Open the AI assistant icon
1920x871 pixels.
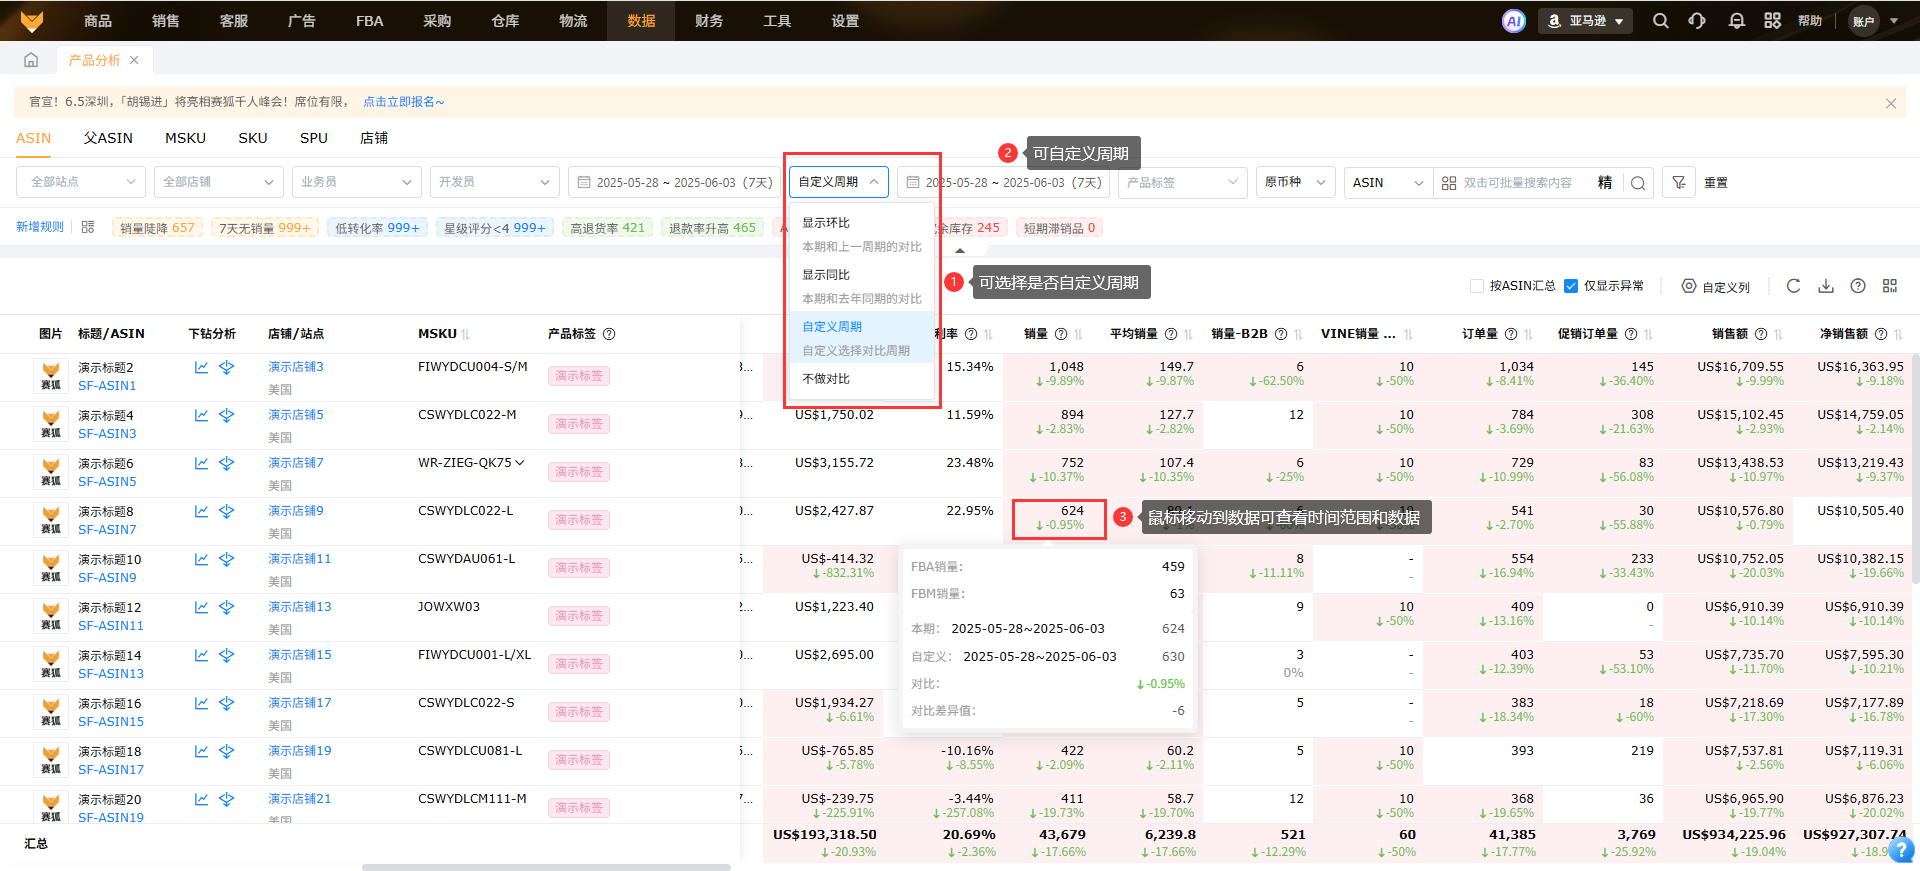pos(1513,21)
